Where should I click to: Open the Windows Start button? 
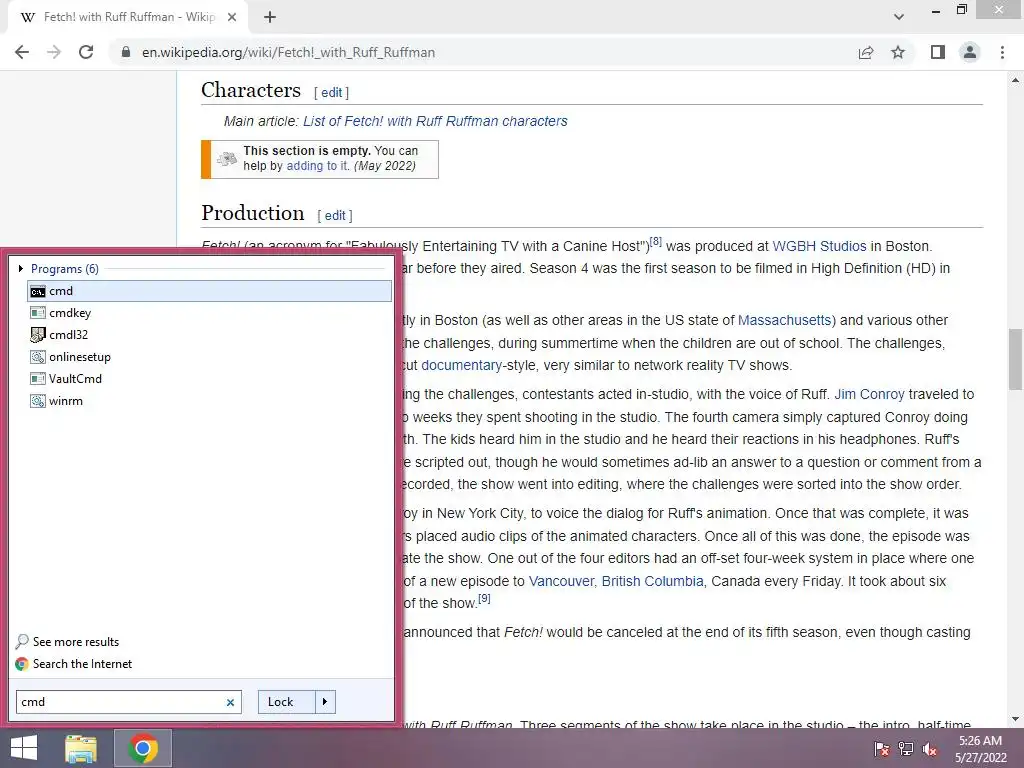24,748
